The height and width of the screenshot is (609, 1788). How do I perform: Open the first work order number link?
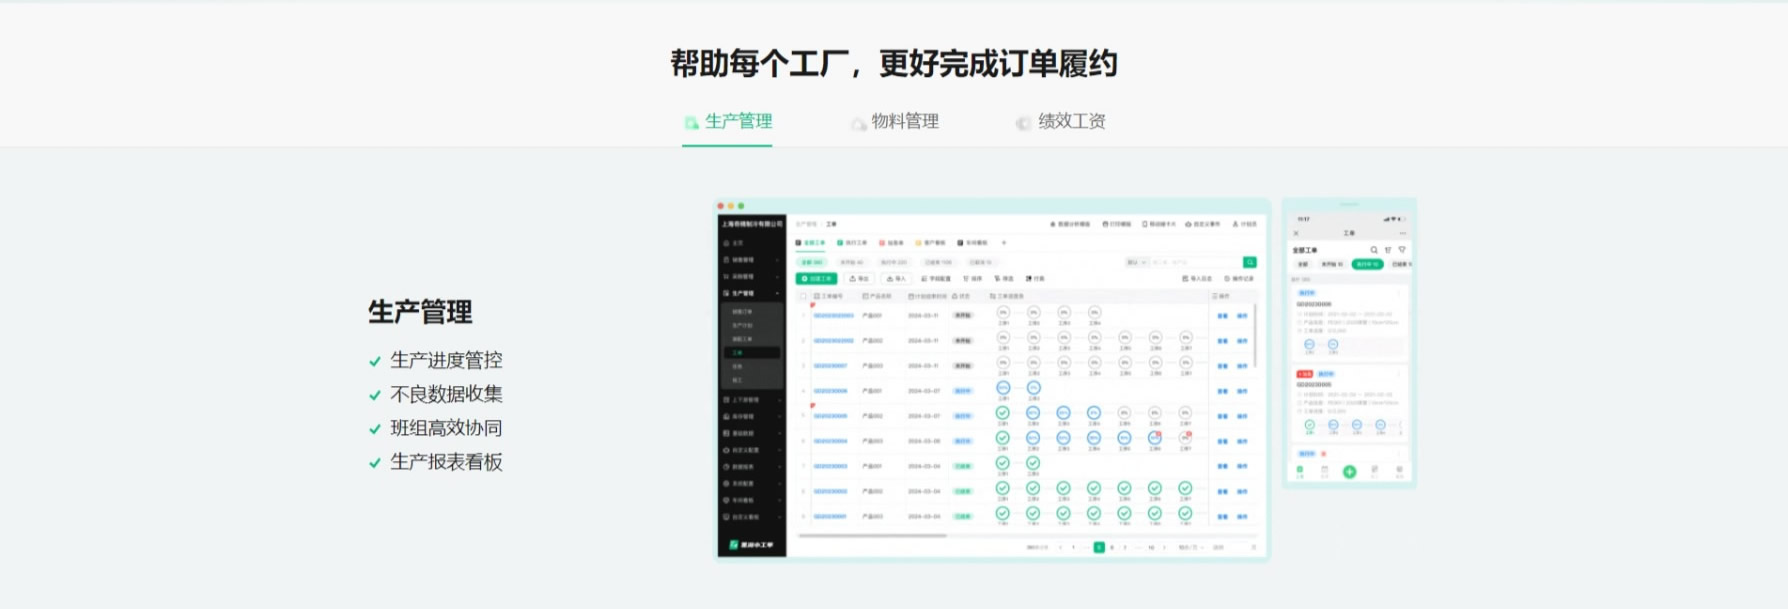click(833, 316)
